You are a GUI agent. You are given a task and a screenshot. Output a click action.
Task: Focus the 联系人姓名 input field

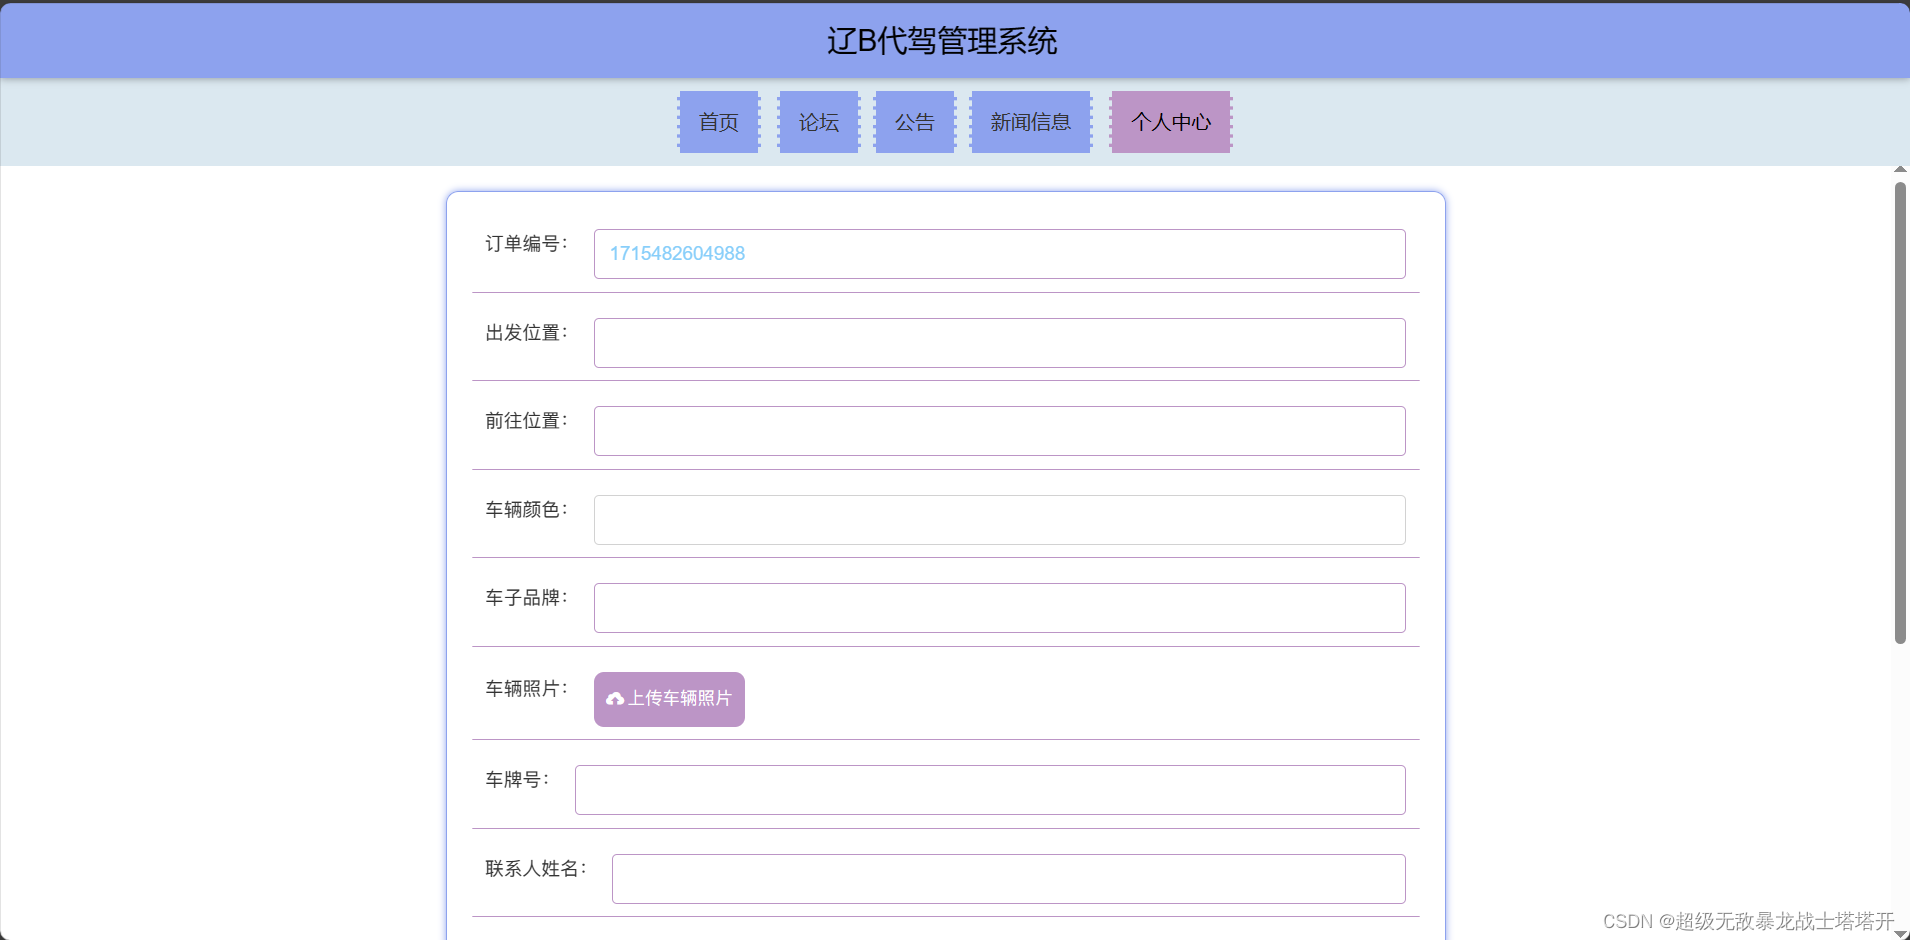pos(1009,879)
